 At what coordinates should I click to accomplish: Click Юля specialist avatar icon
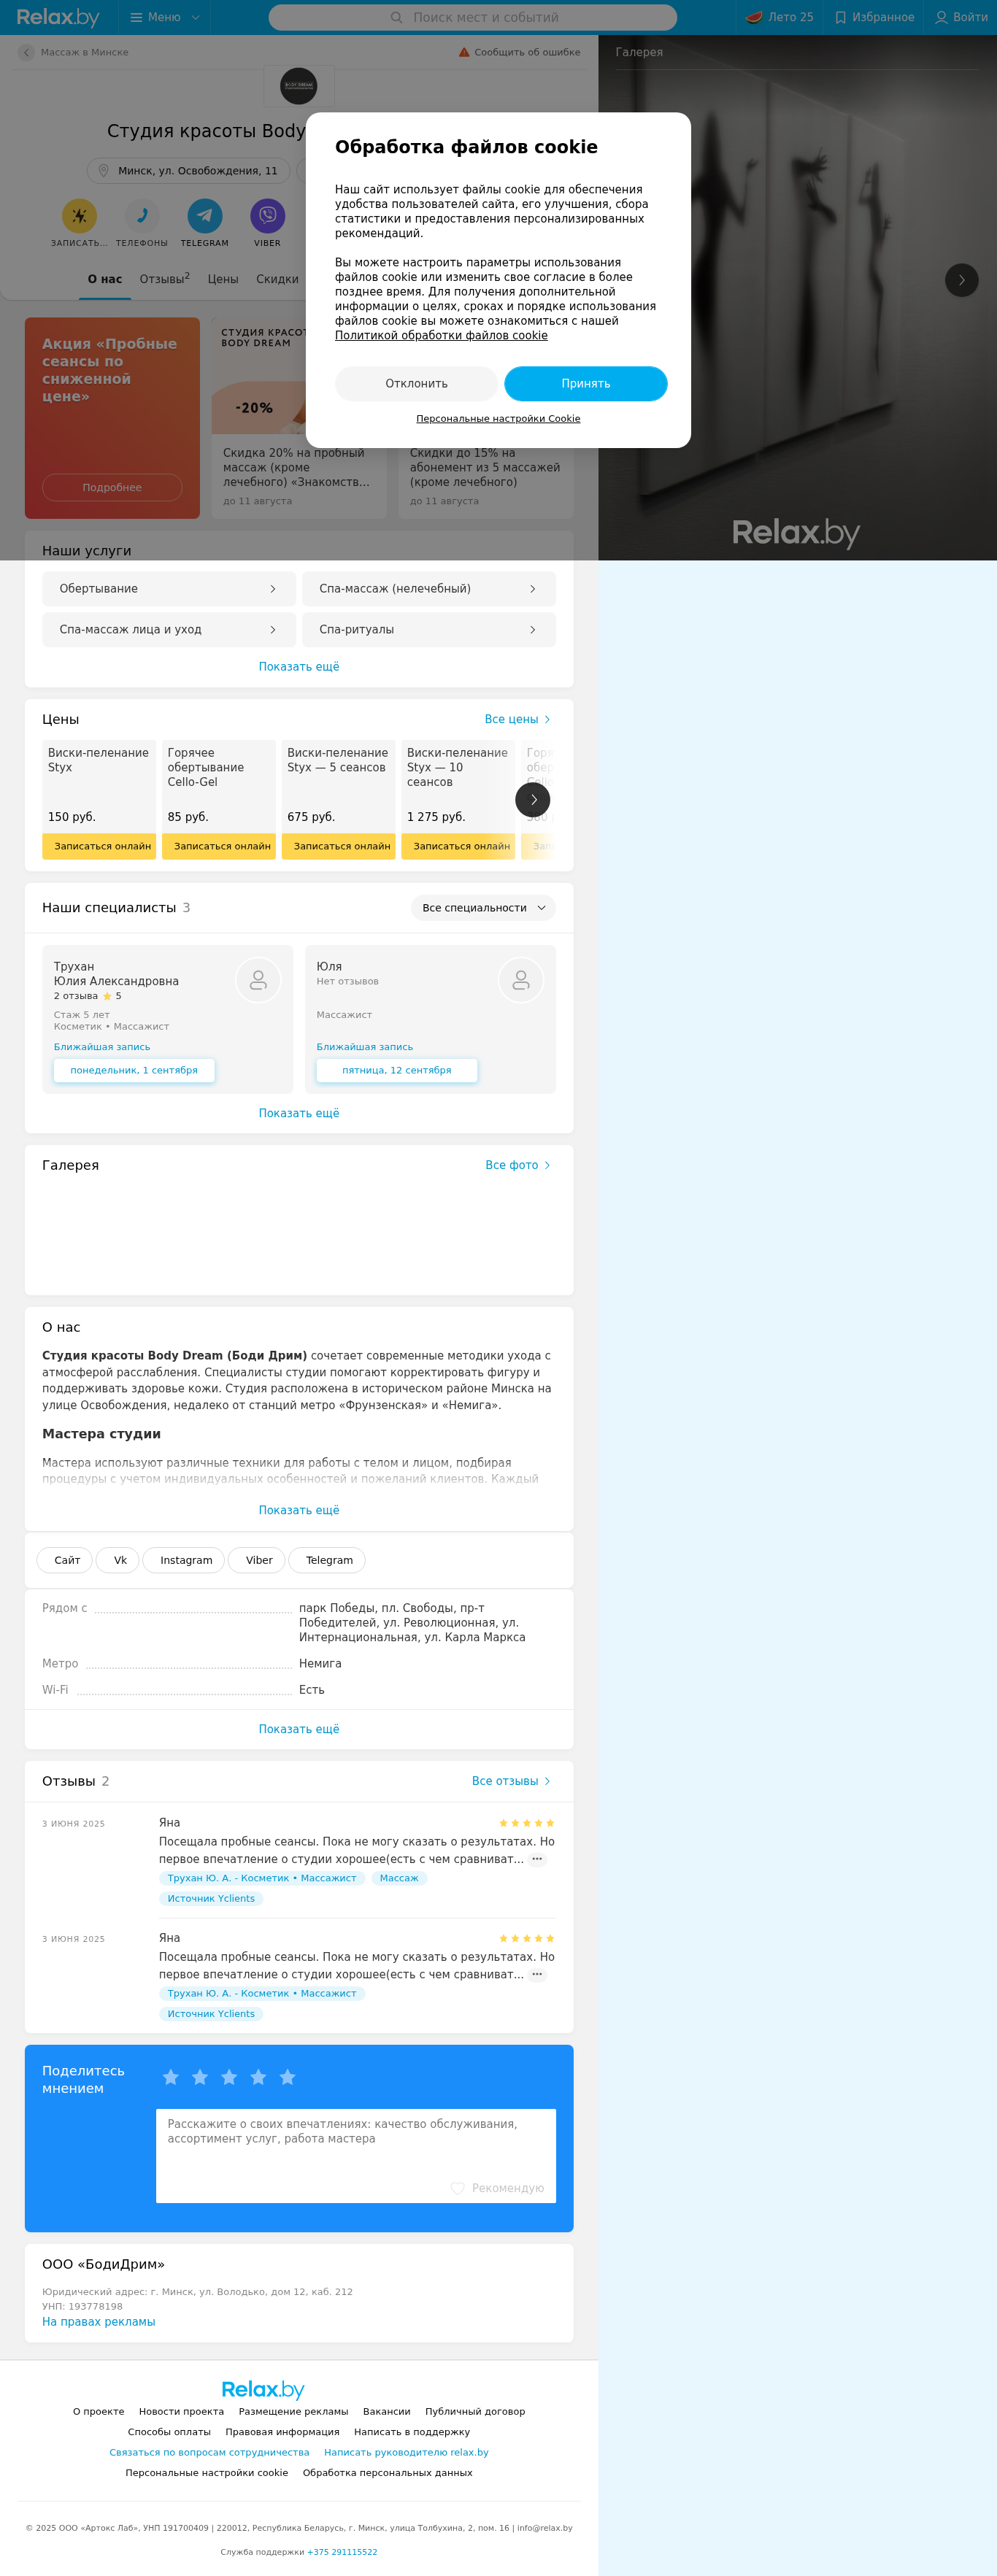521,980
